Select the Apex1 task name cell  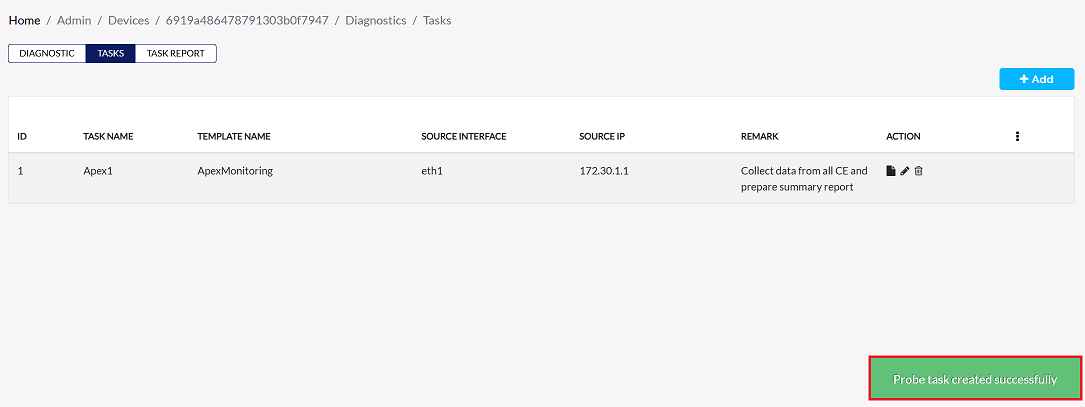click(98, 171)
